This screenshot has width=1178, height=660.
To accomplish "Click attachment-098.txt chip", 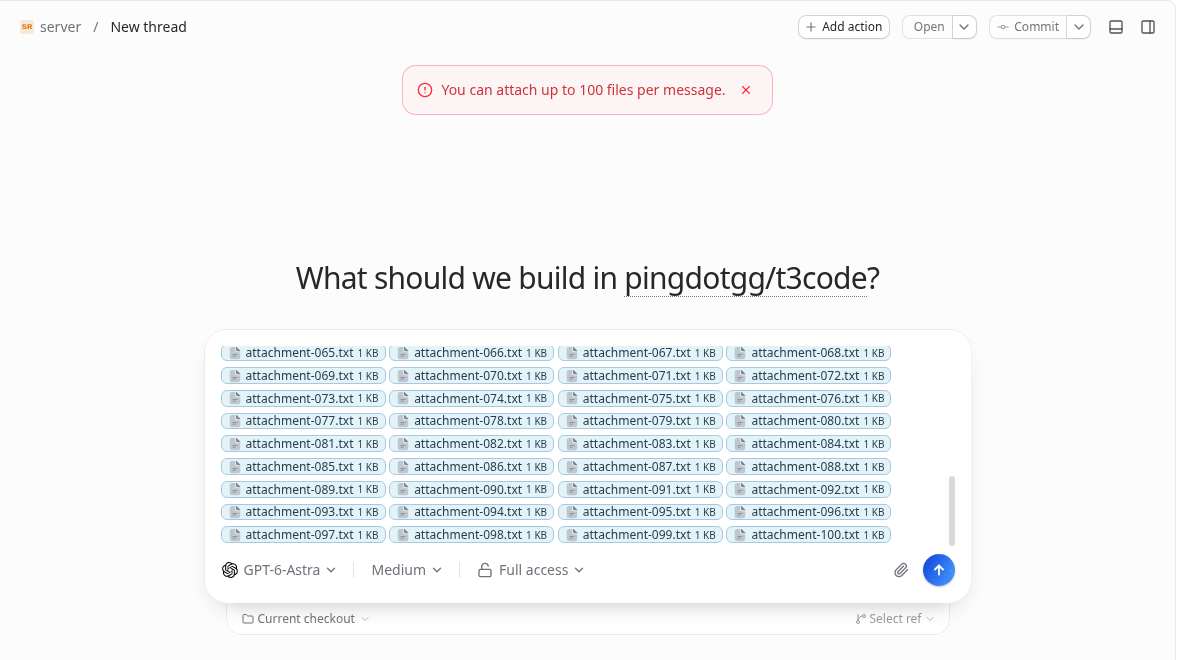I will click(x=472, y=535).
